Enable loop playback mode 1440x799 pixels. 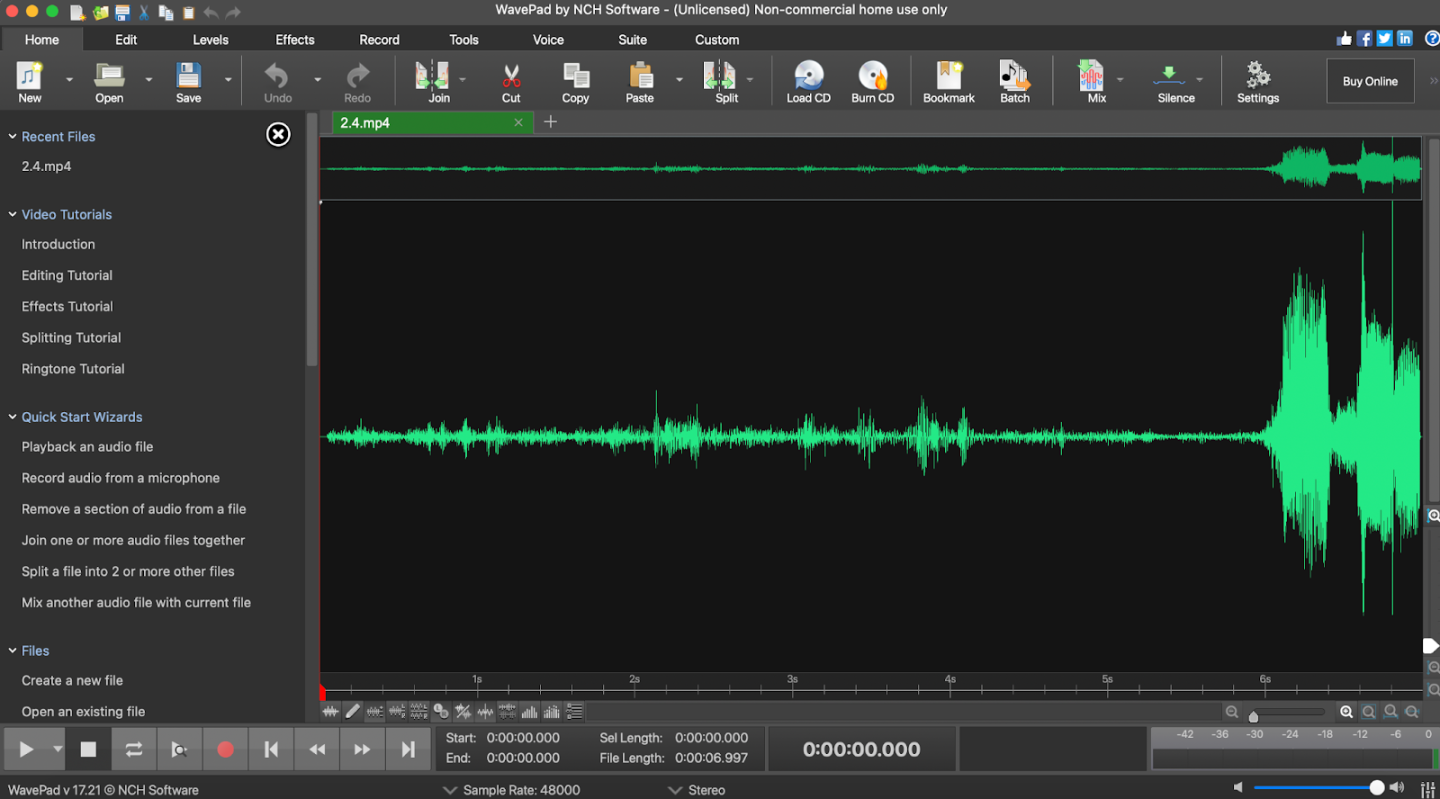pos(134,748)
